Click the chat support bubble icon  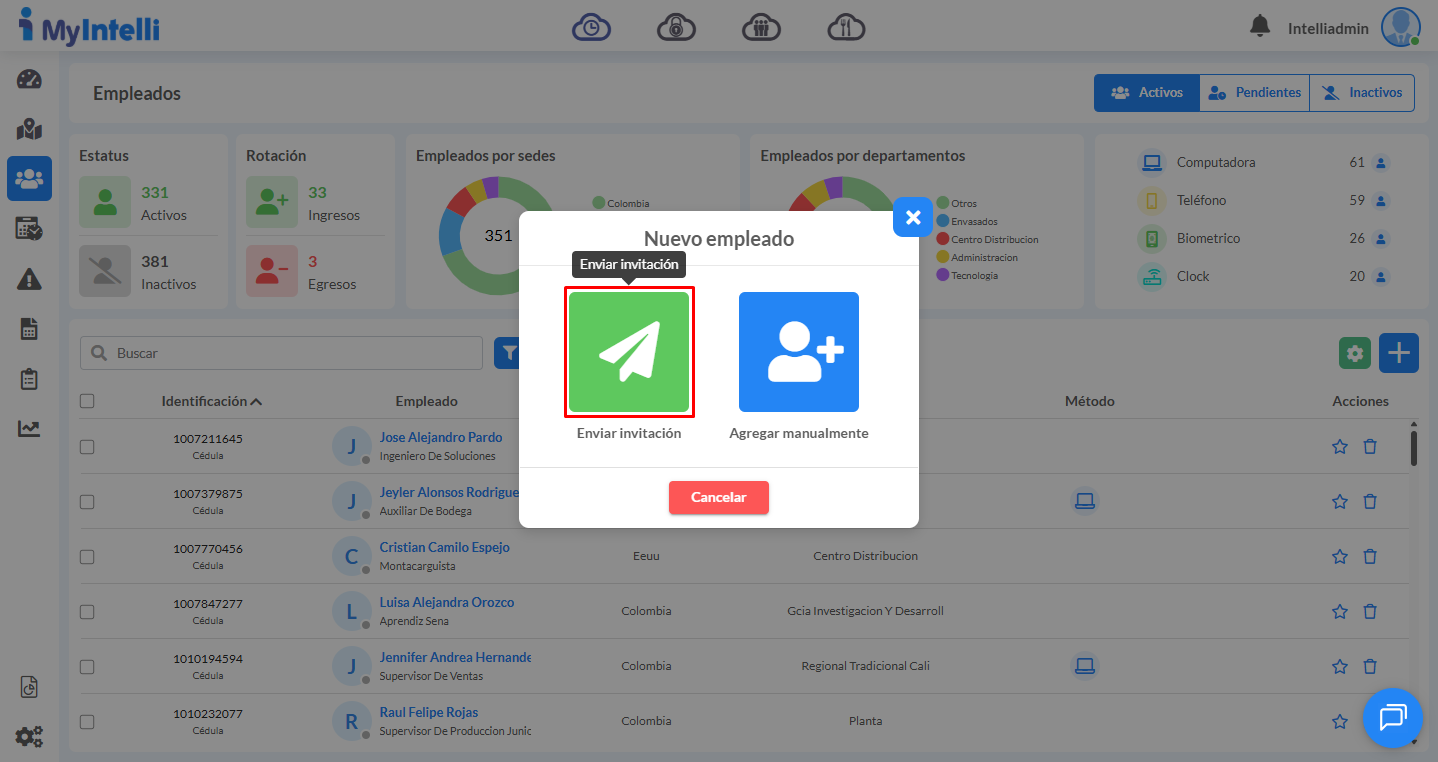(1392, 717)
